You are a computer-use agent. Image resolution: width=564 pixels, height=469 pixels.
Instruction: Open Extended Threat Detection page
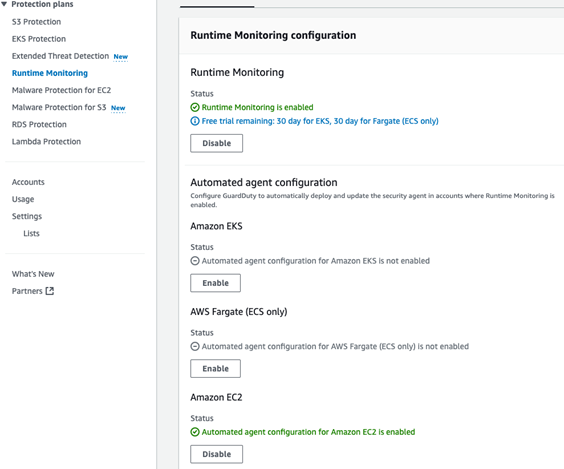tap(60, 56)
